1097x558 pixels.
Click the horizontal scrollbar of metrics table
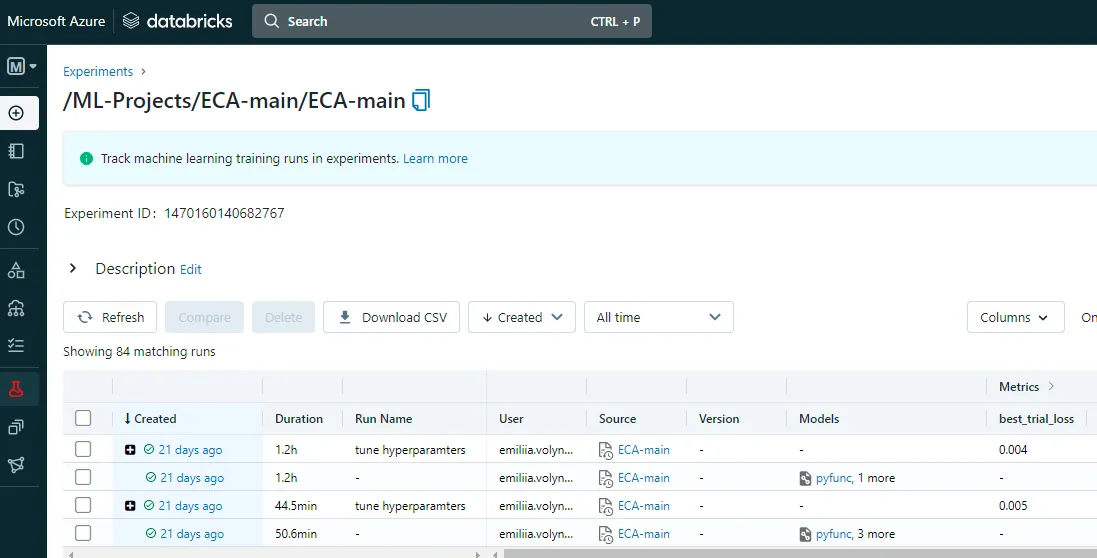(799, 554)
